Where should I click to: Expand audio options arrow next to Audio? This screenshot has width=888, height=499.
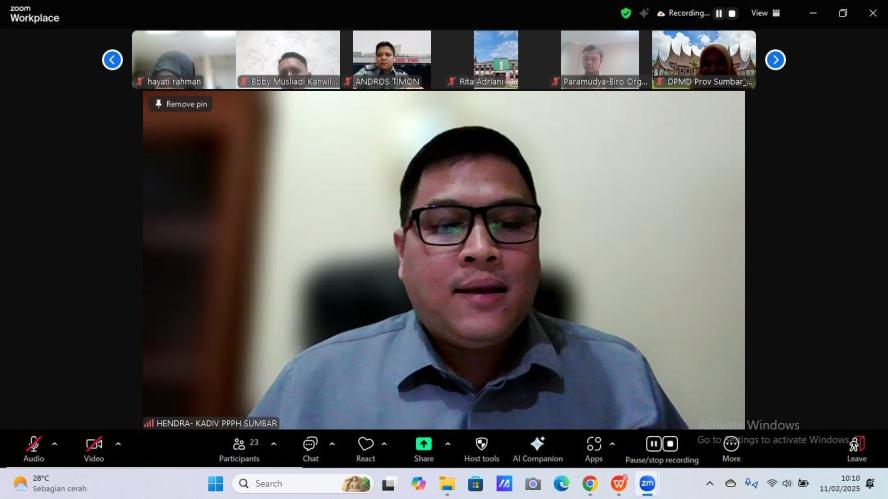[x=54, y=444]
